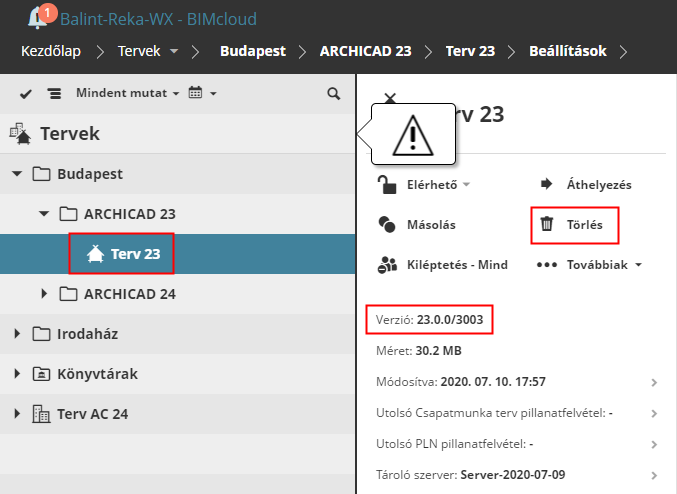Expand the PLN pillanatfelvétel row chevron

coord(654,445)
